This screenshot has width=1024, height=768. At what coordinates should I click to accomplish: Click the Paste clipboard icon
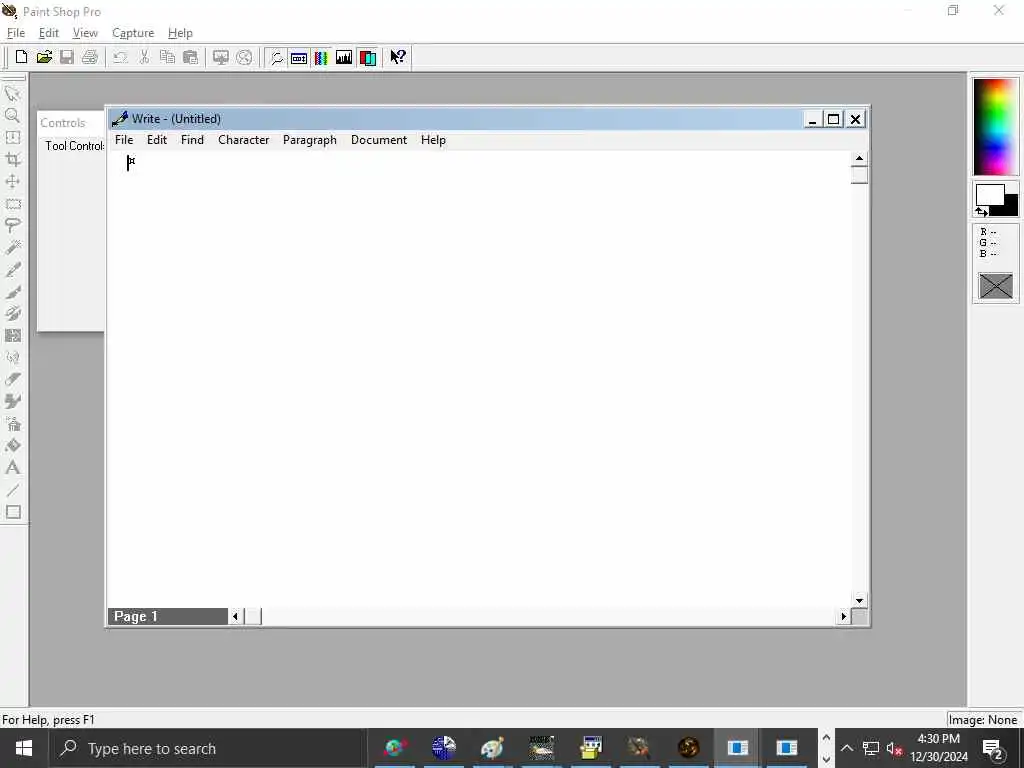pyautogui.click(x=190, y=57)
